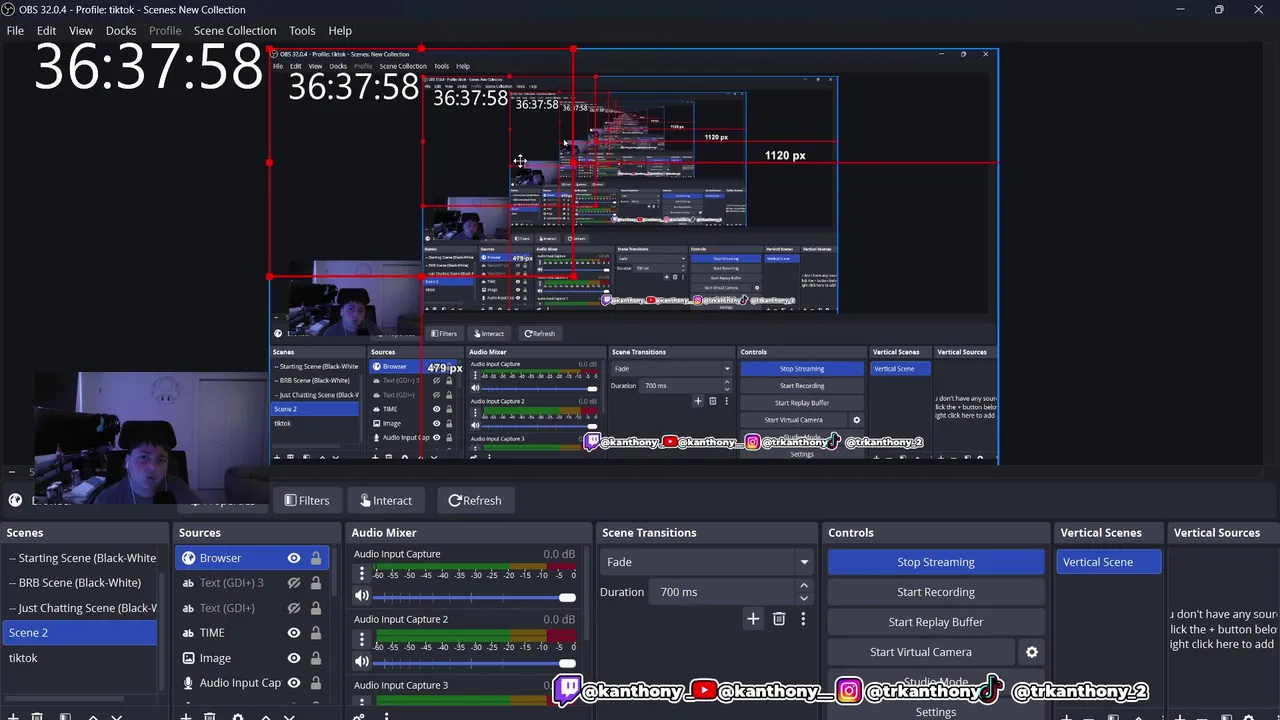The width and height of the screenshot is (1280, 720).
Task: Add a transition with the plus icon
Action: (753, 619)
